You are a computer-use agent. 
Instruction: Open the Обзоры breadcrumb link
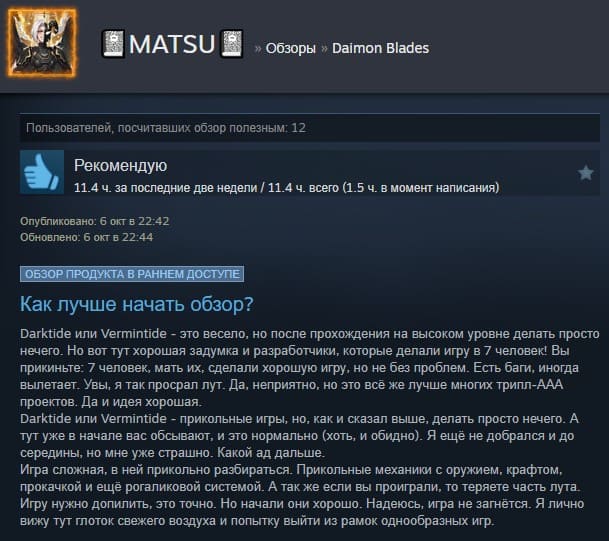[291, 49]
